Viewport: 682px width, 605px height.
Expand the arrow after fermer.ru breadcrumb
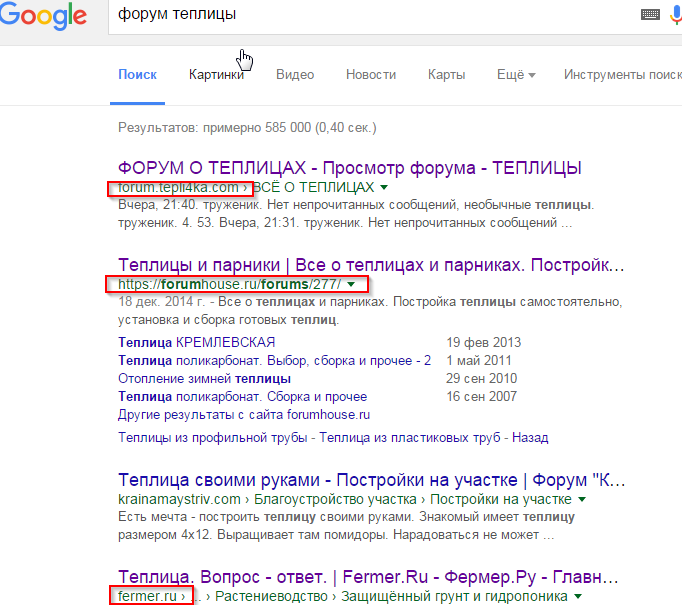pos(578,596)
